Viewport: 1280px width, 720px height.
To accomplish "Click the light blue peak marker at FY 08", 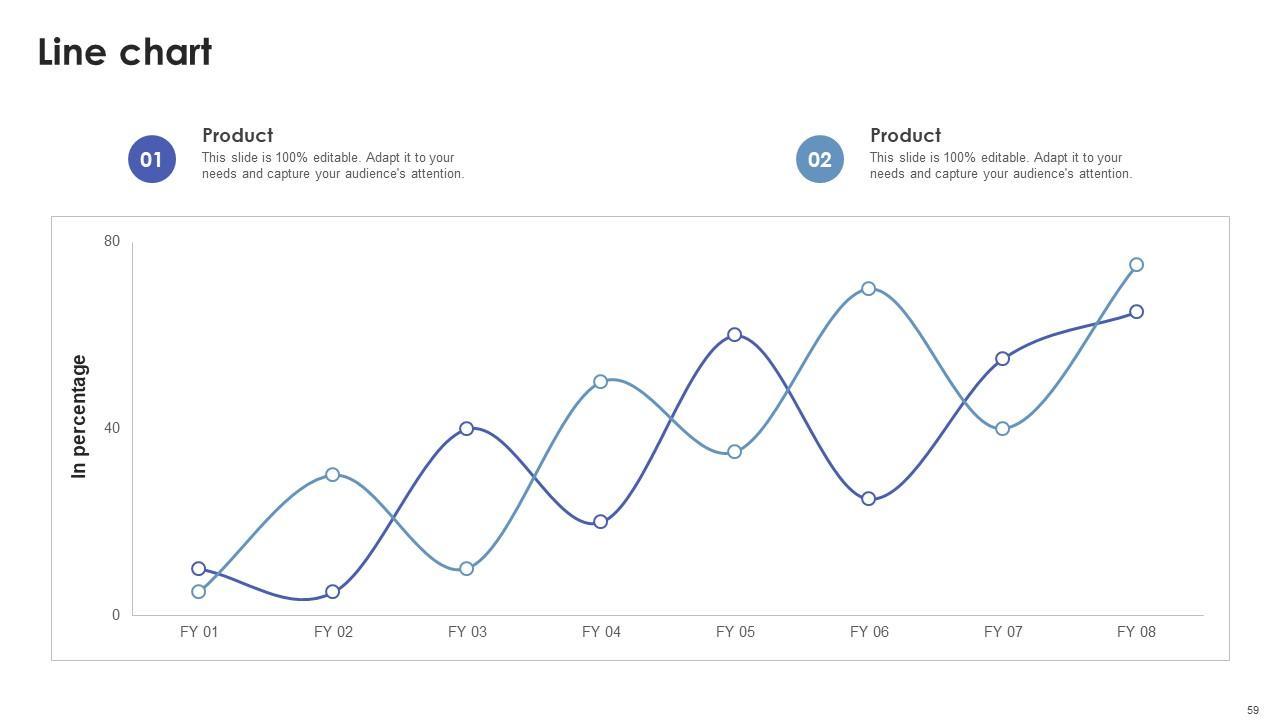I will tap(1136, 265).
